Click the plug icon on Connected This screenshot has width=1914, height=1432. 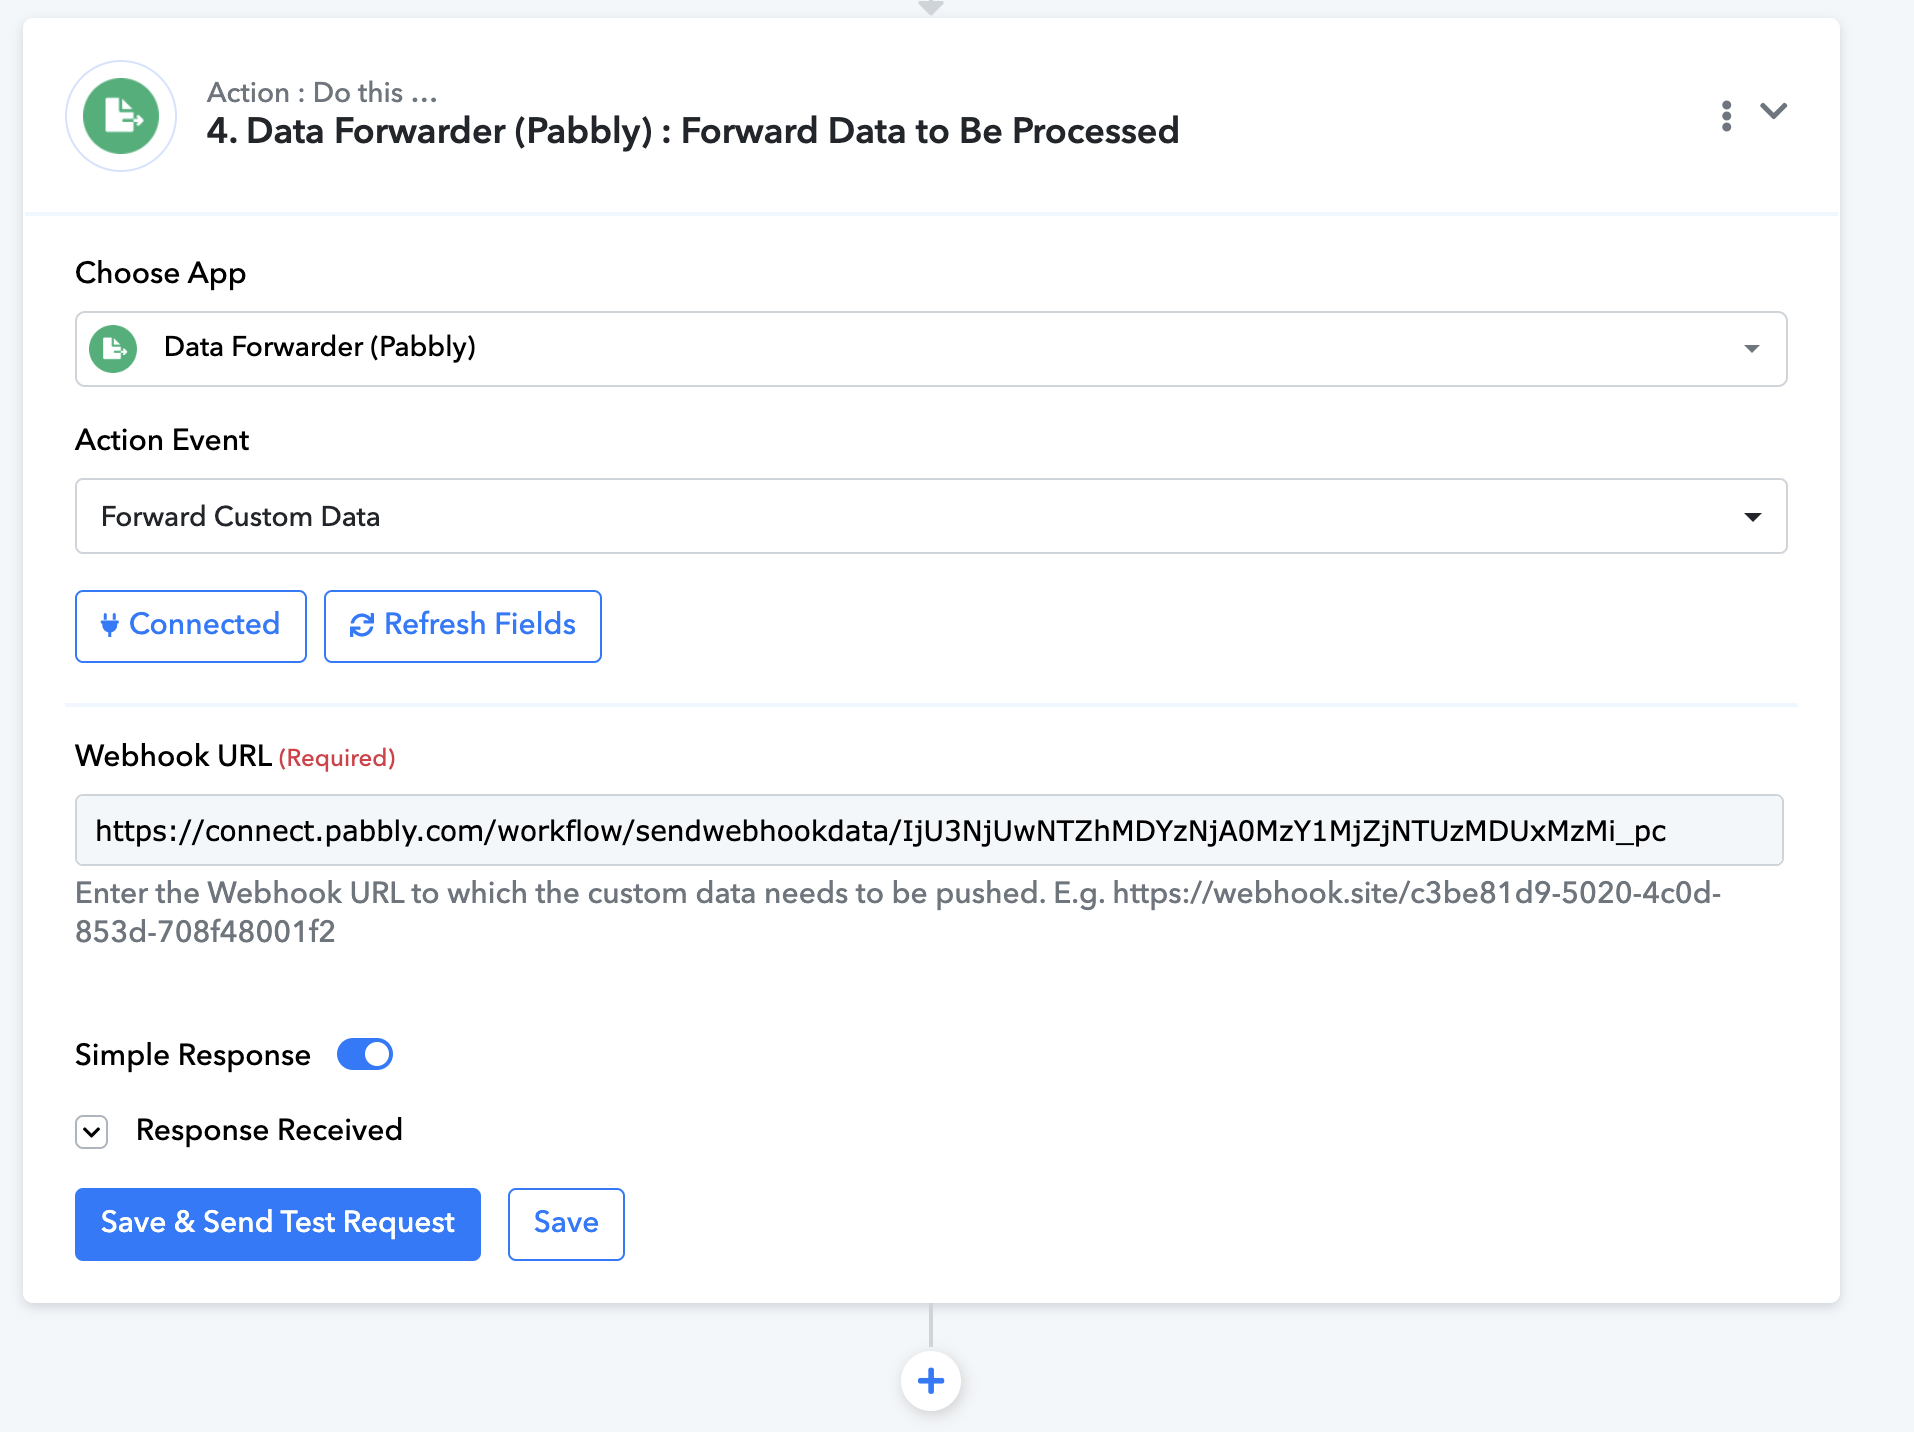pyautogui.click(x=110, y=625)
